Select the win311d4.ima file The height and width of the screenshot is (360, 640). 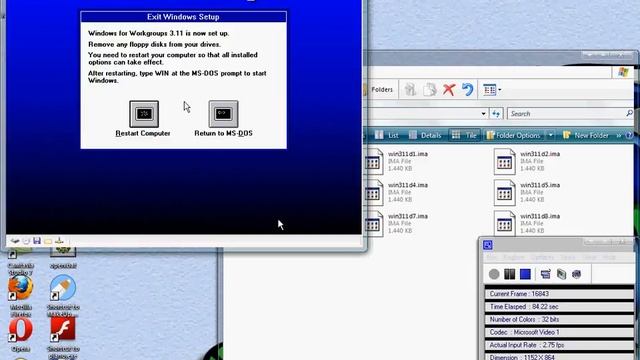coord(396,192)
